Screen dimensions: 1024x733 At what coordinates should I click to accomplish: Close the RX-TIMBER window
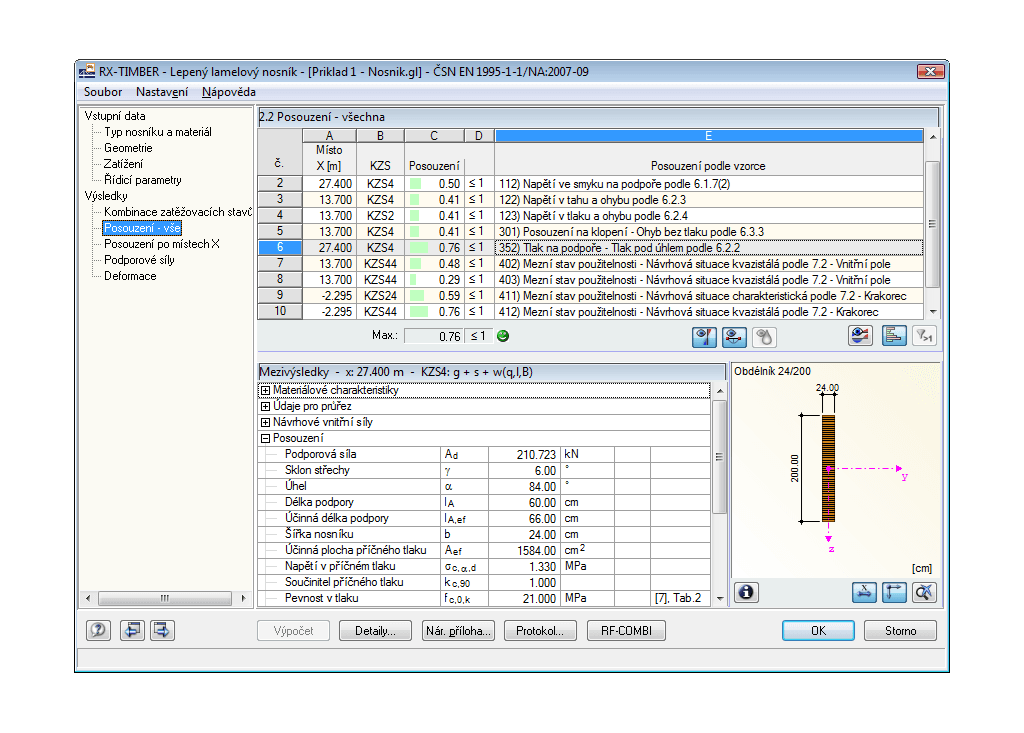tap(931, 71)
